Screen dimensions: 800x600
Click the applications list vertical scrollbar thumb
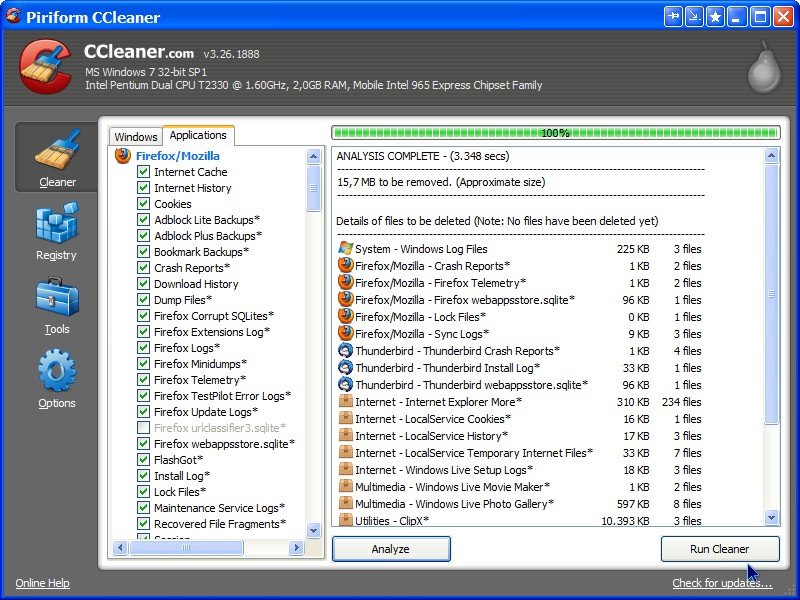coord(313,188)
